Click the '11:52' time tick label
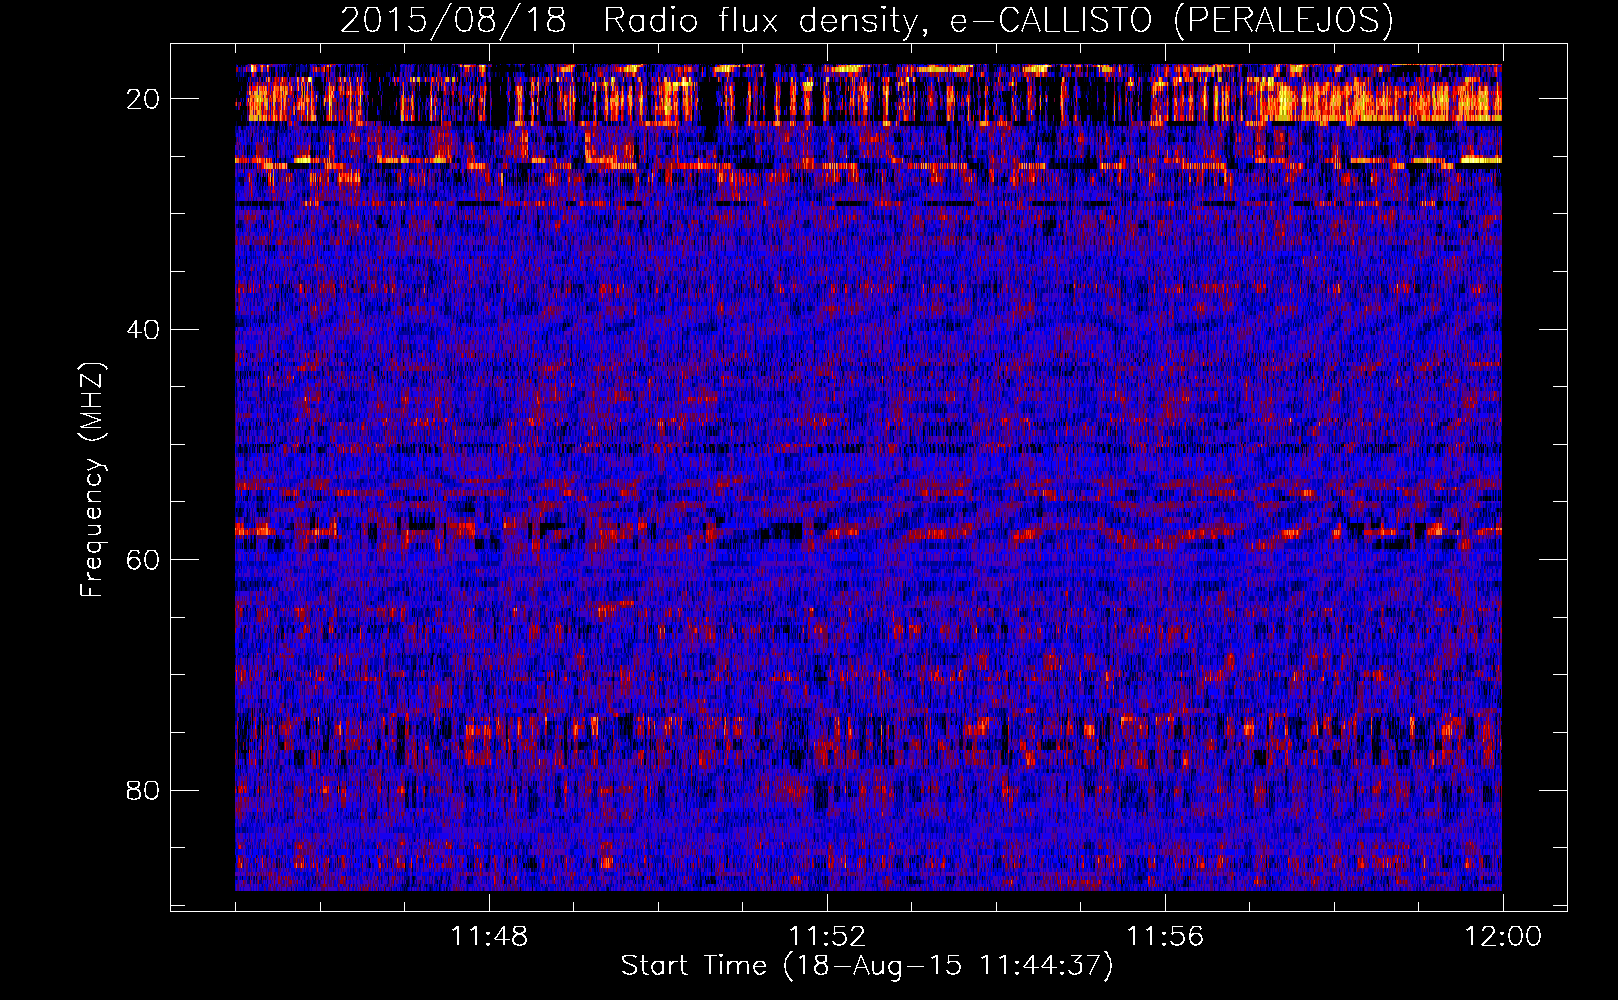 pyautogui.click(x=827, y=937)
